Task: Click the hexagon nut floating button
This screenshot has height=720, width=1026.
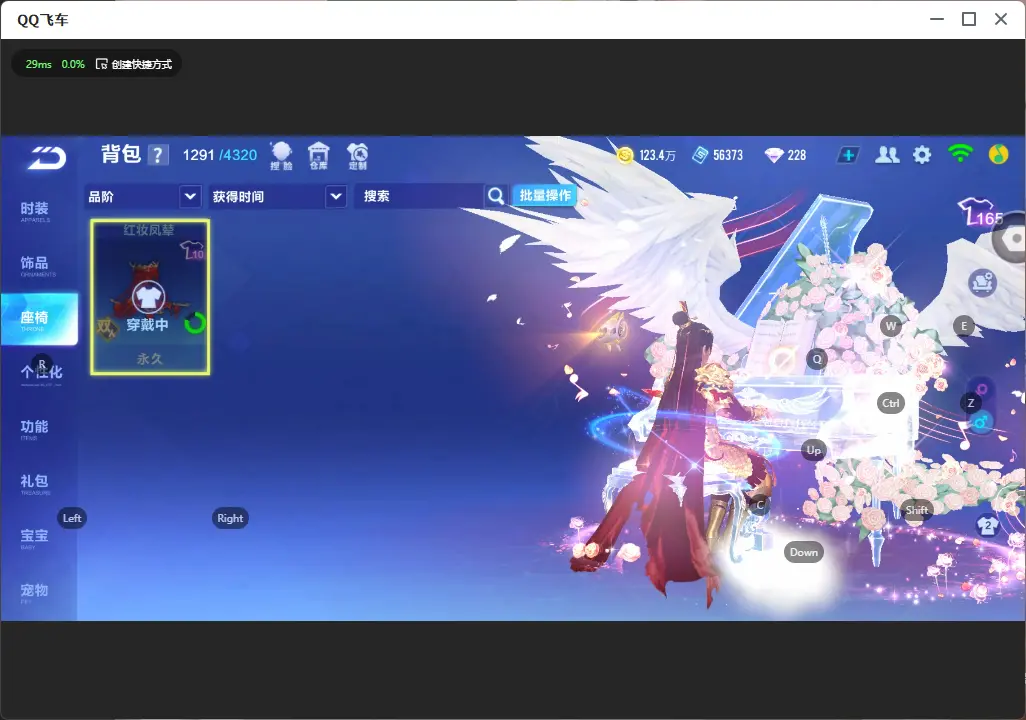Action: click(1010, 238)
